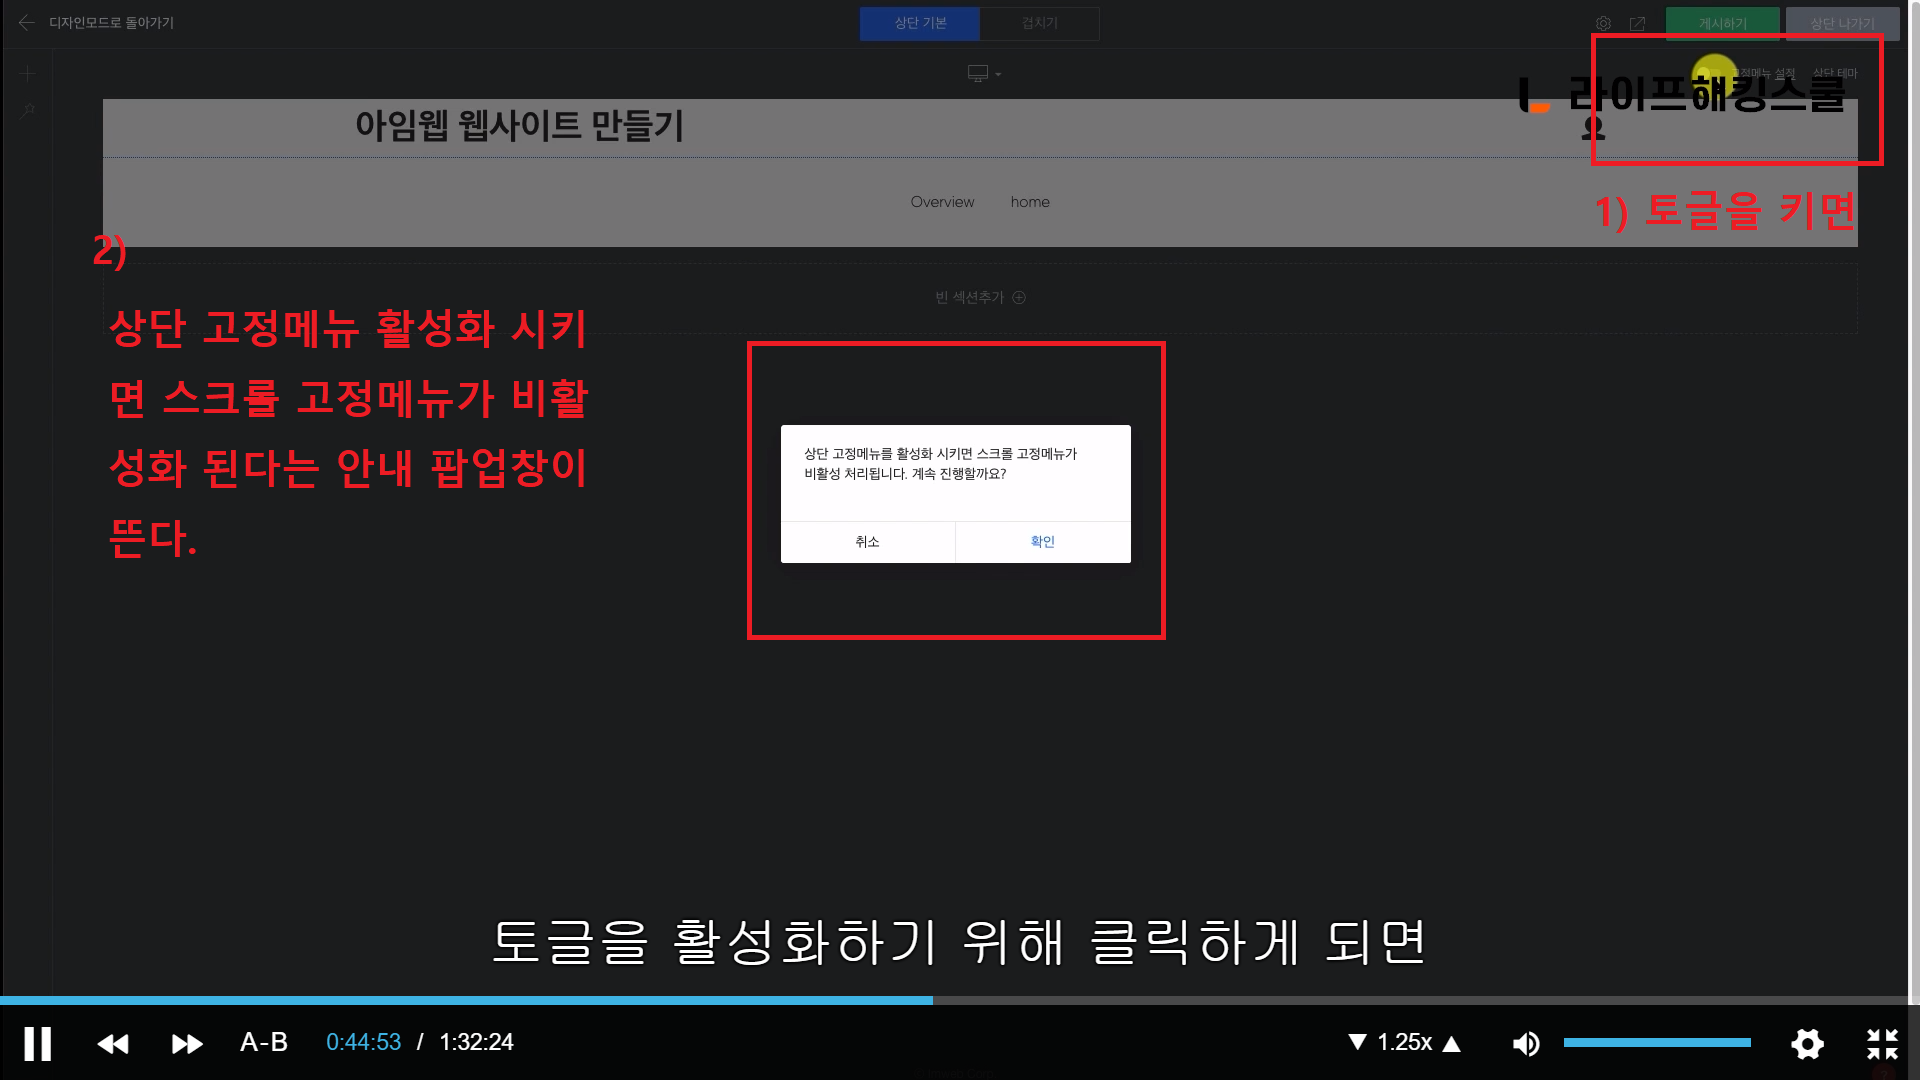The image size is (1920, 1080).
Task: Click the rewind button
Action: tap(113, 1044)
